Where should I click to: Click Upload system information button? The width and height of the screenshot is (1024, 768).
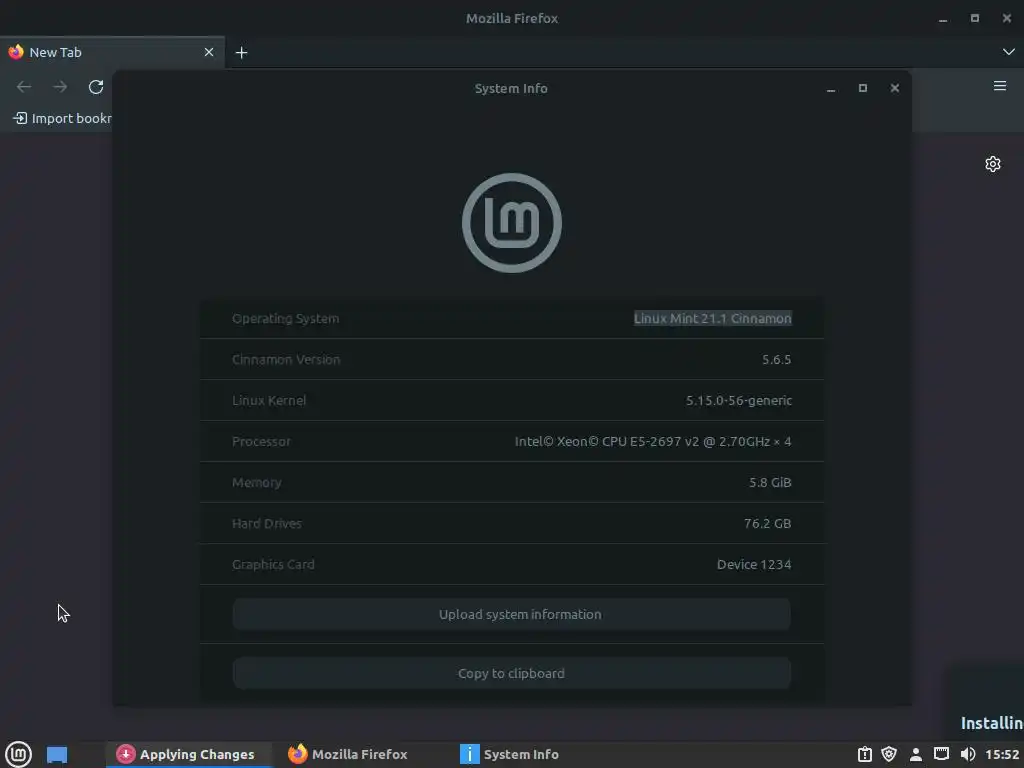tap(511, 615)
